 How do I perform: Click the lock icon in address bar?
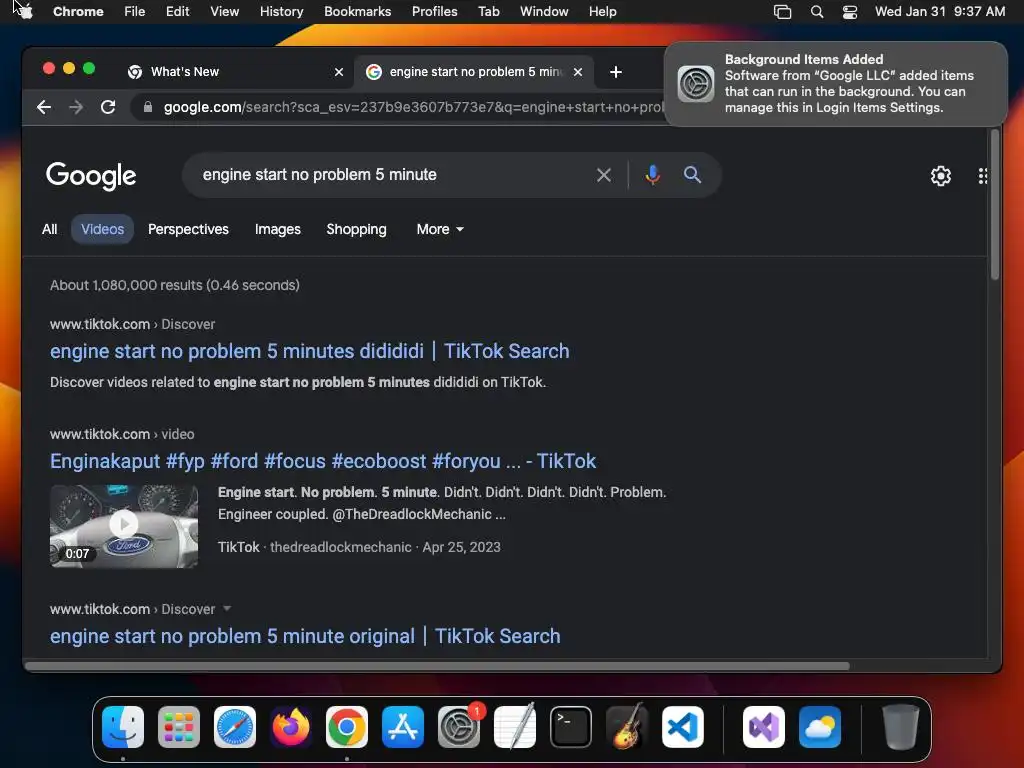pos(148,107)
